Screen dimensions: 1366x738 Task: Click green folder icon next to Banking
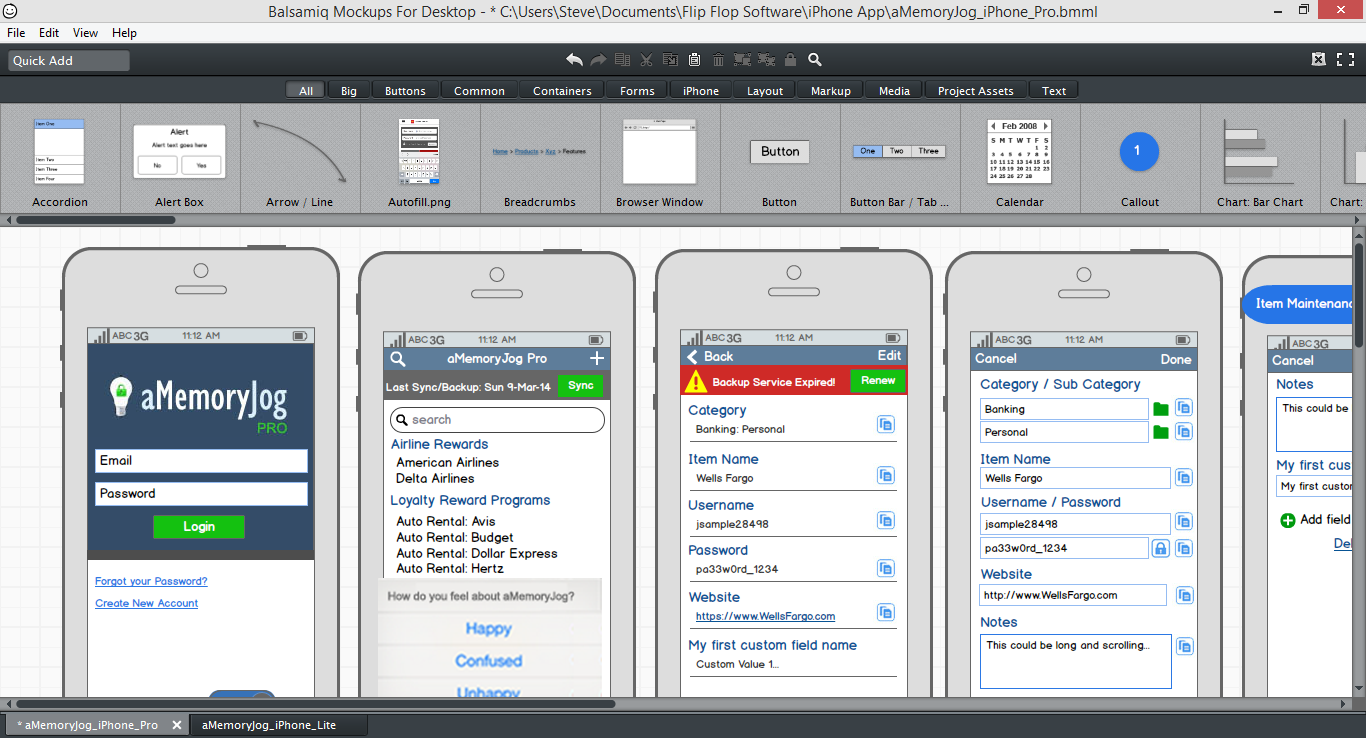[1161, 409]
